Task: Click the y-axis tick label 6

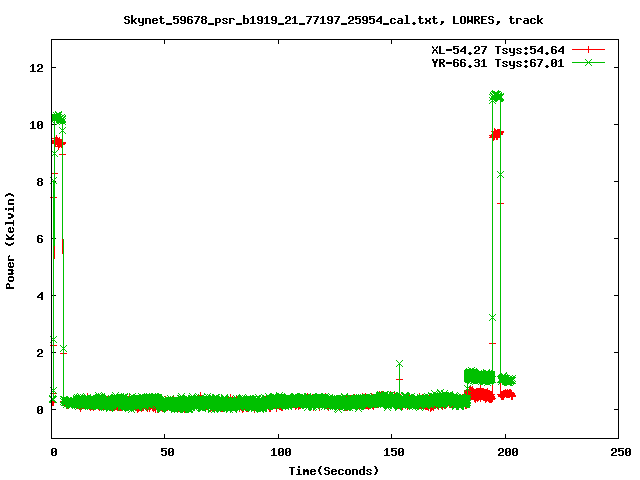Action: coord(40,239)
